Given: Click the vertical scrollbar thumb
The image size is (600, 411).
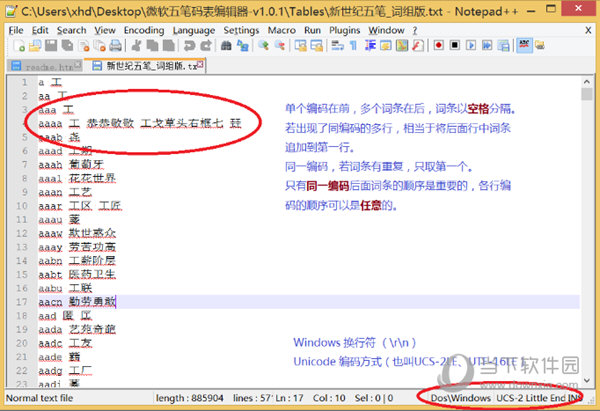Looking at the screenshot, I should click(586, 94).
